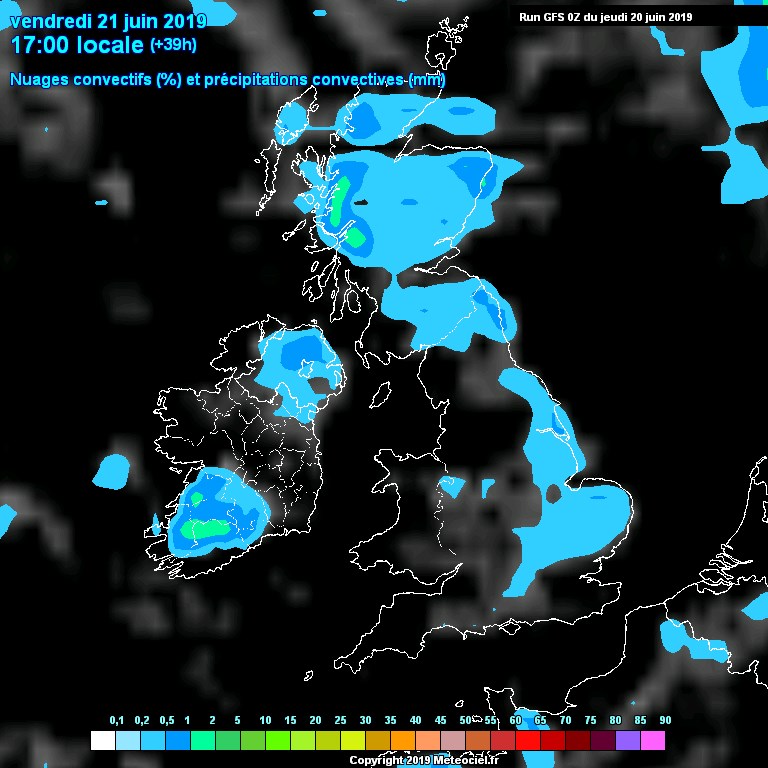Click the purple swatch between 80 and 85

(x=627, y=741)
